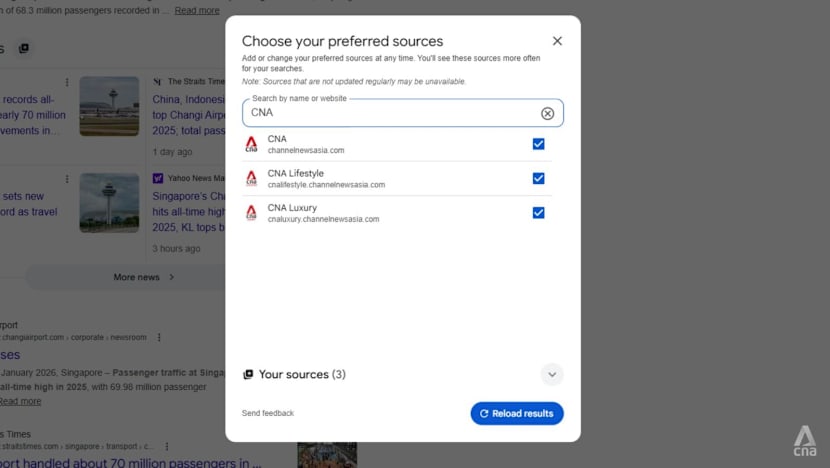Open three-dot menu beside changiairport.com result

click(159, 338)
